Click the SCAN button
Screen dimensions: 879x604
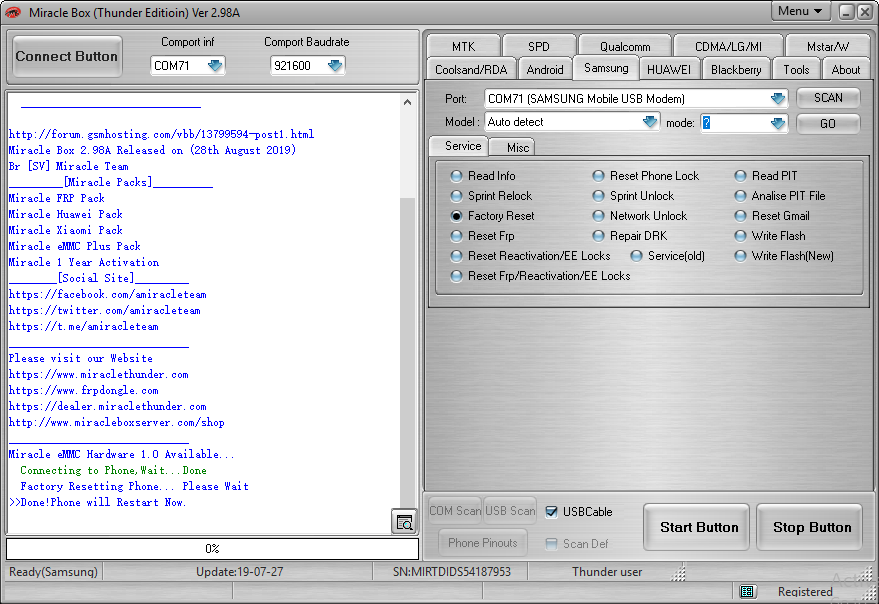[828, 98]
